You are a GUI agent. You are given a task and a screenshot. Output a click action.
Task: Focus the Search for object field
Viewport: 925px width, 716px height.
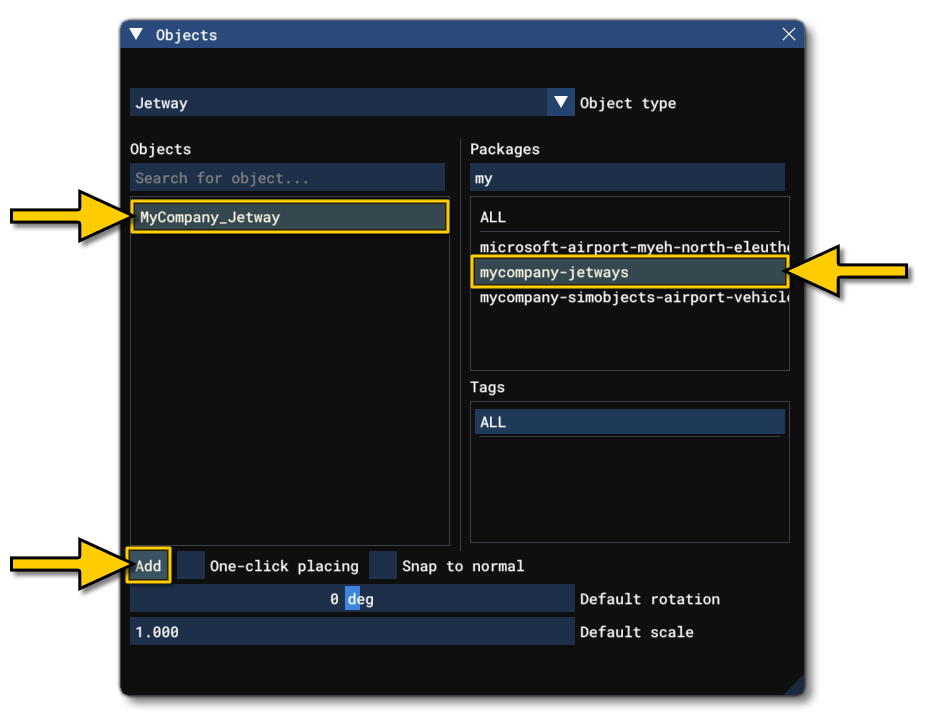point(287,178)
